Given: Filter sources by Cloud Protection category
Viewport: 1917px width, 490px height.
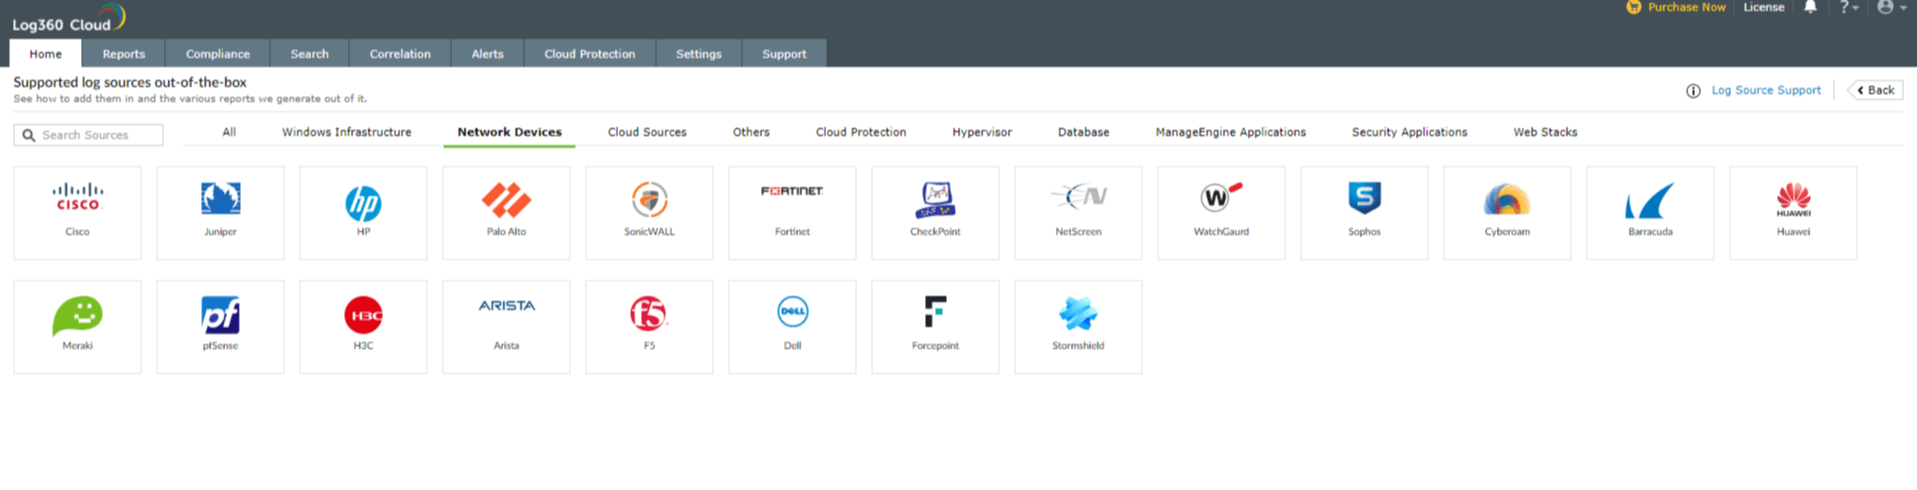Looking at the screenshot, I should 861,132.
